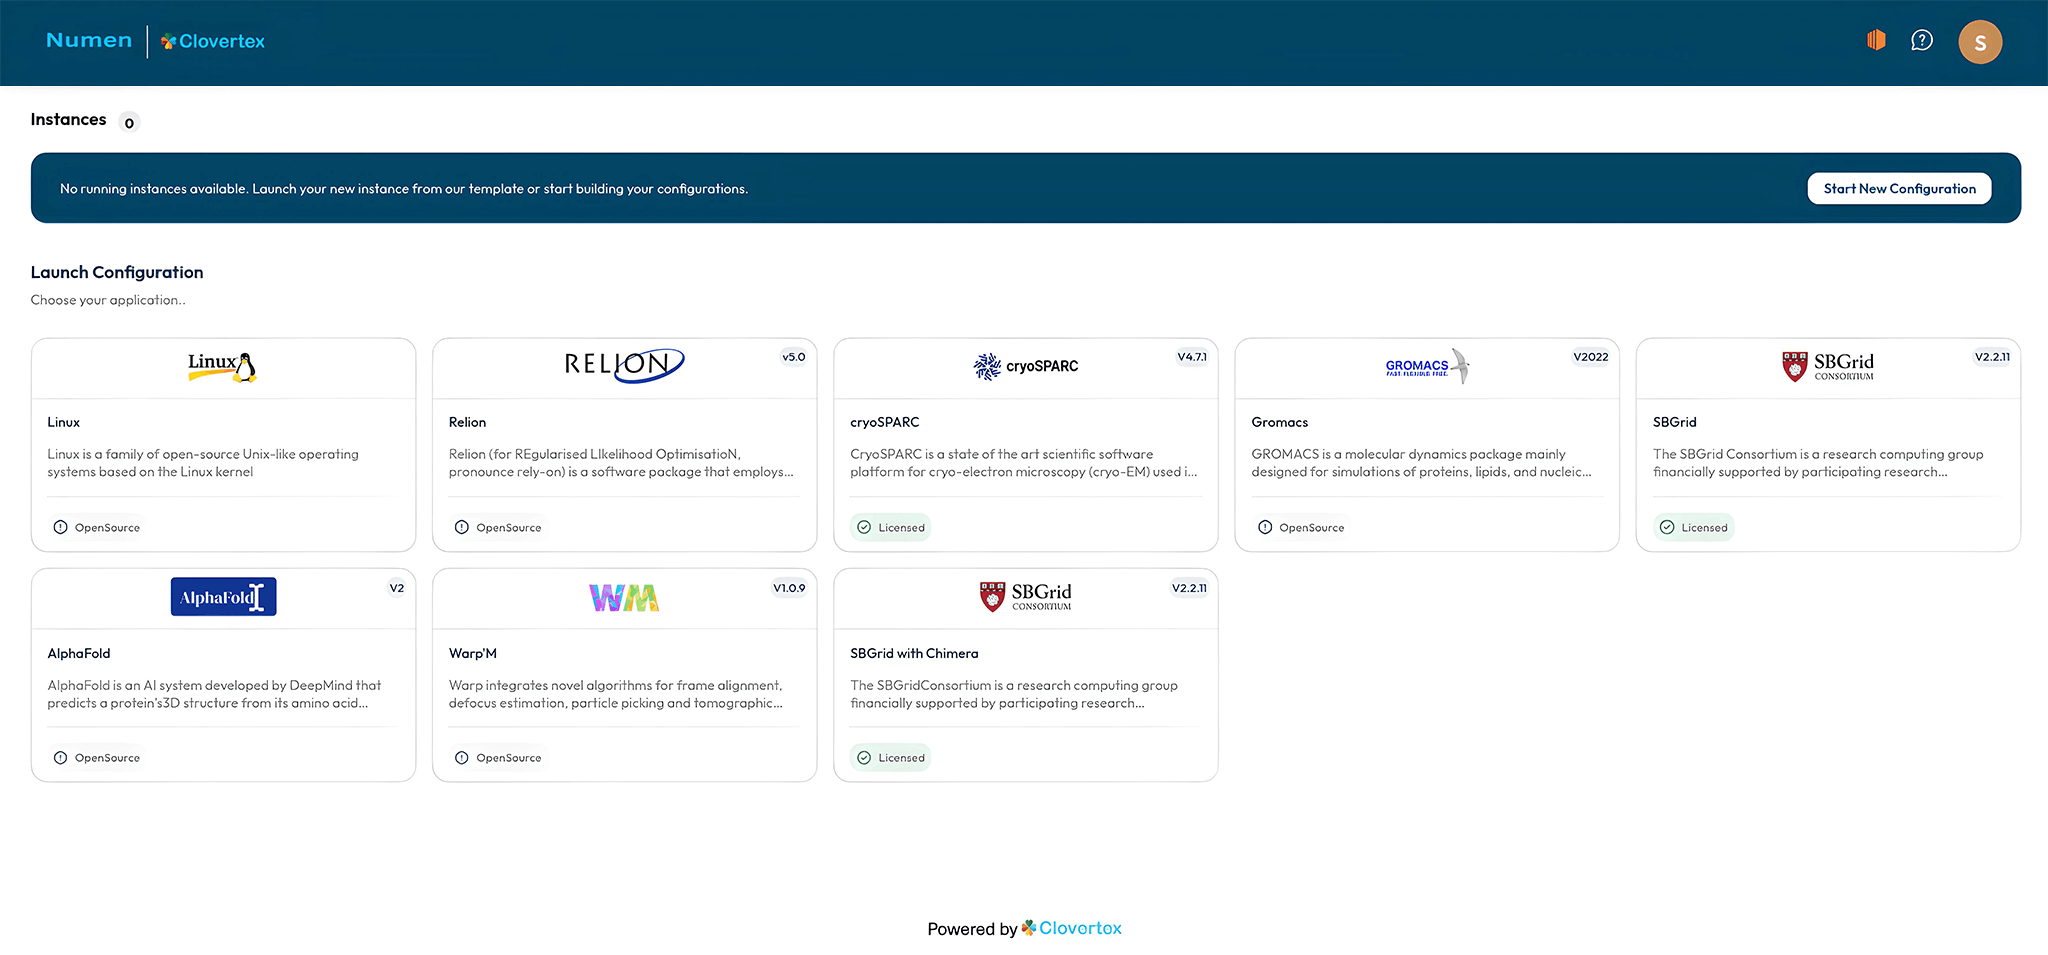Click the Licensed badge on cryoSPARC card

(891, 527)
